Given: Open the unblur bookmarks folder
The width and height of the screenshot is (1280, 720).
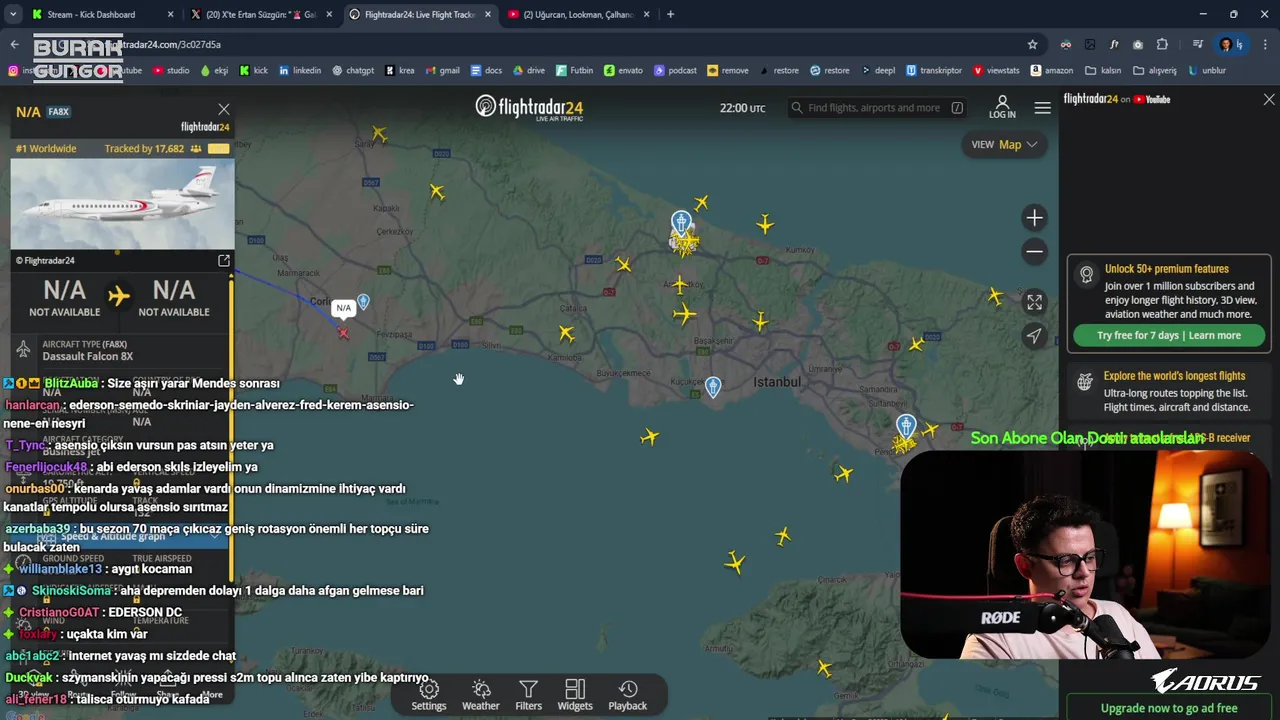Looking at the screenshot, I should [x=1206, y=70].
